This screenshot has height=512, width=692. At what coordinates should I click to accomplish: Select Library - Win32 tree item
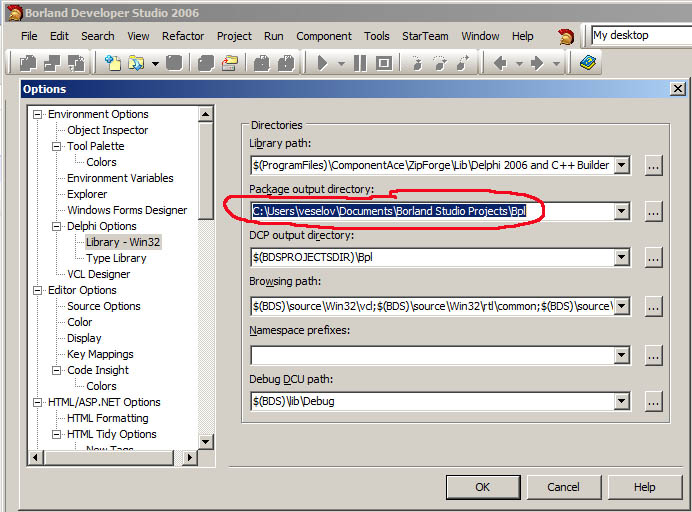pos(123,242)
